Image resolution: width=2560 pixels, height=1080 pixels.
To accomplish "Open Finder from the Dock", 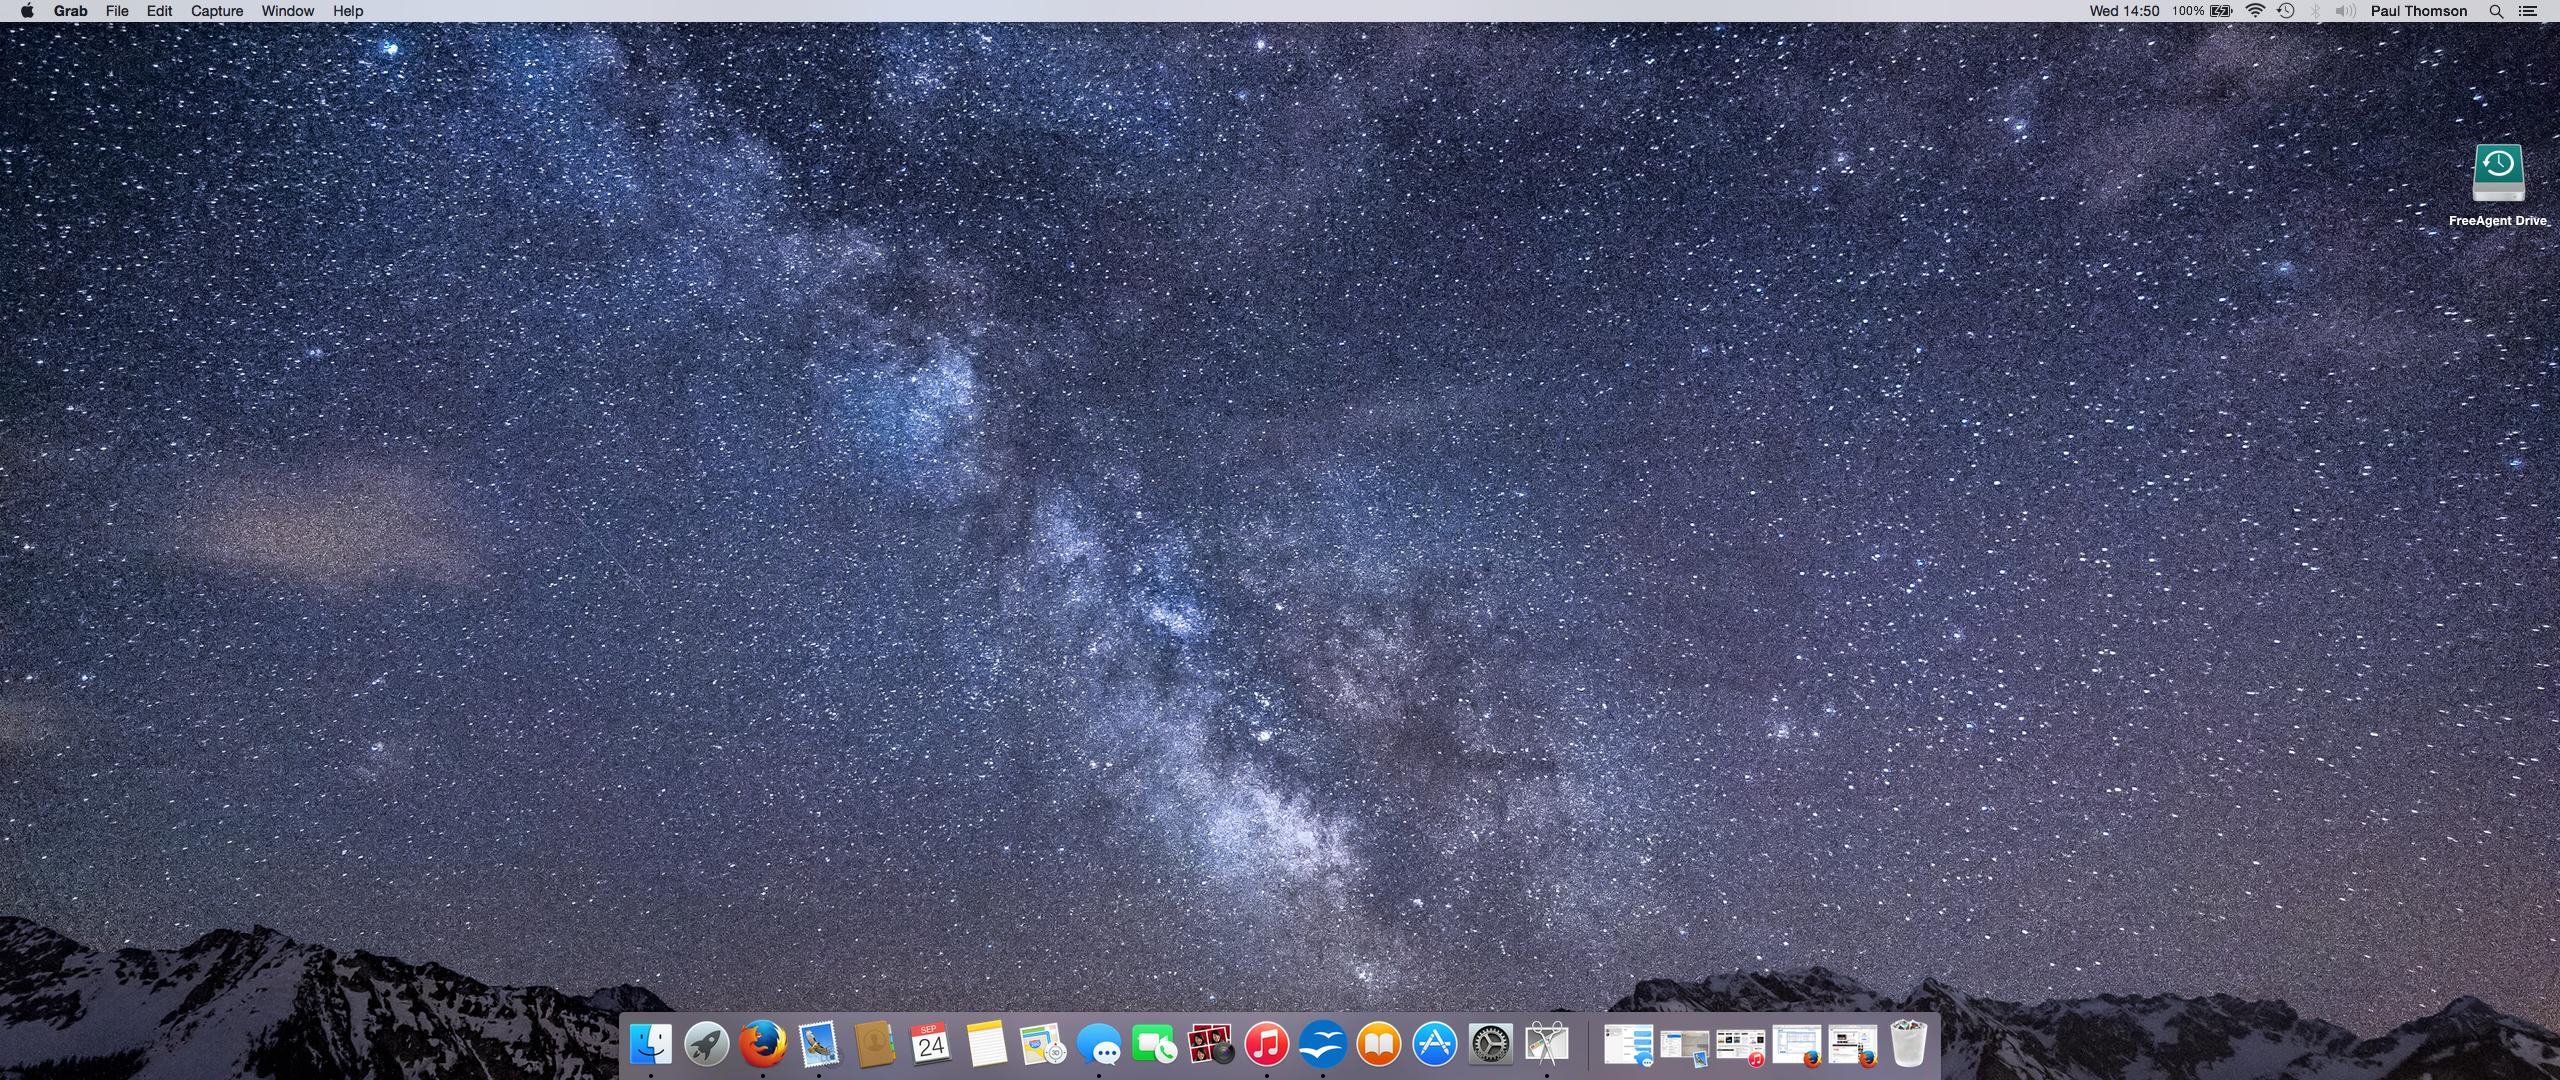I will (x=650, y=1045).
